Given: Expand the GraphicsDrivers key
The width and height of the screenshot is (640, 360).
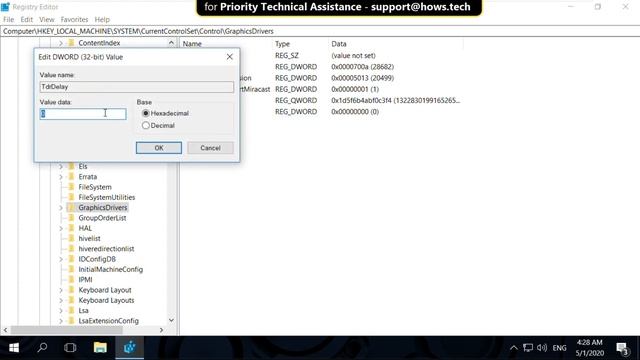Looking at the screenshot, I should [61, 208].
